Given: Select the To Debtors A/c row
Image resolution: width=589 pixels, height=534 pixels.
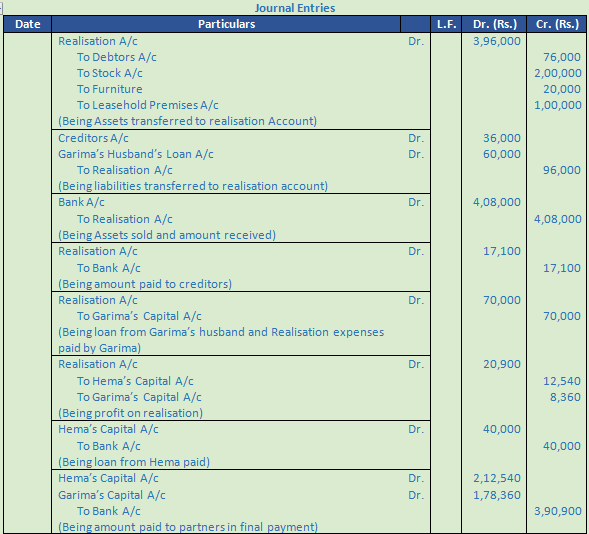Looking at the screenshot, I should [116, 57].
